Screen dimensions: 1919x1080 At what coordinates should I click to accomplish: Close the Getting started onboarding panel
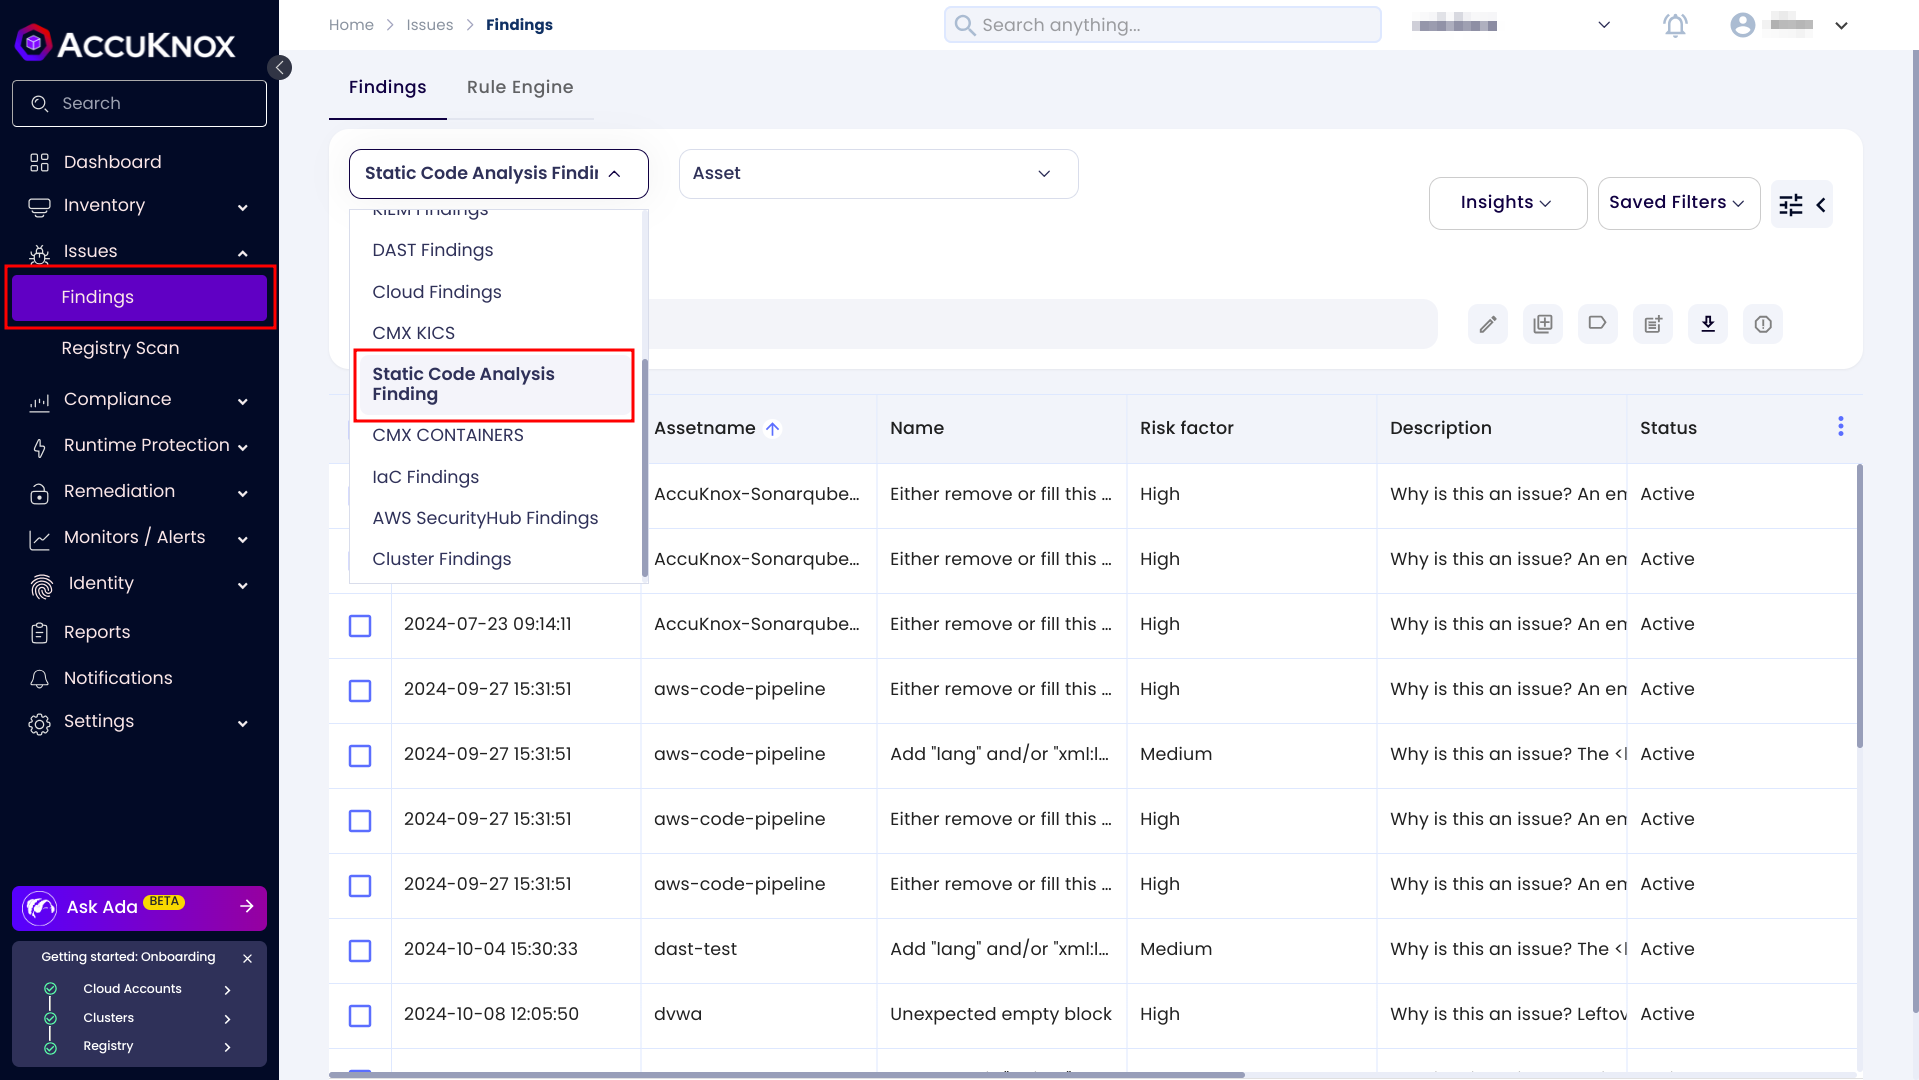point(247,958)
